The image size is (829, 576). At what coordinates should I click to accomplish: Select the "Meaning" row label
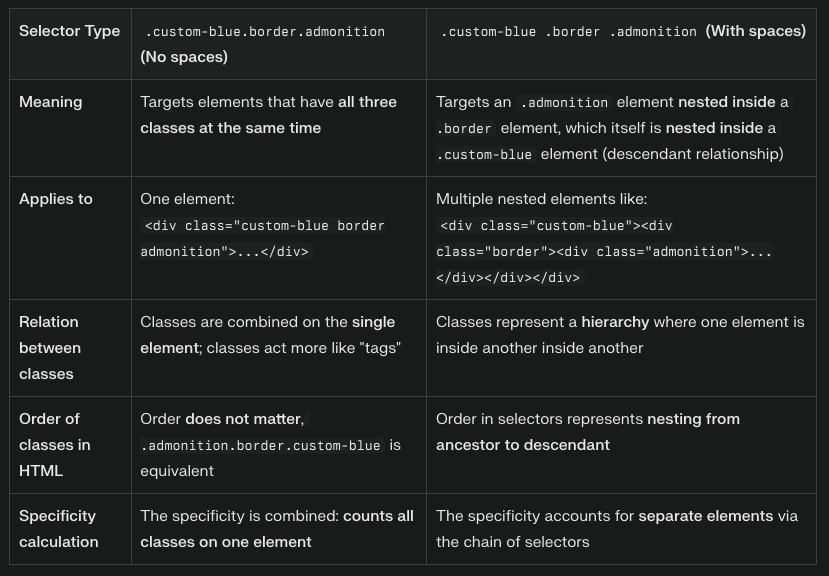tap(50, 102)
